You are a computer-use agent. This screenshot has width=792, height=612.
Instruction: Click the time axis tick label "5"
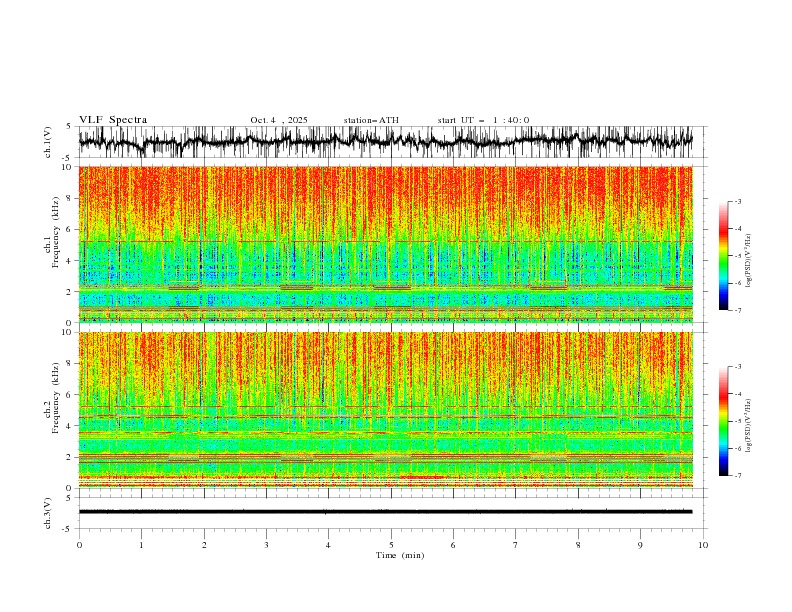(391, 545)
